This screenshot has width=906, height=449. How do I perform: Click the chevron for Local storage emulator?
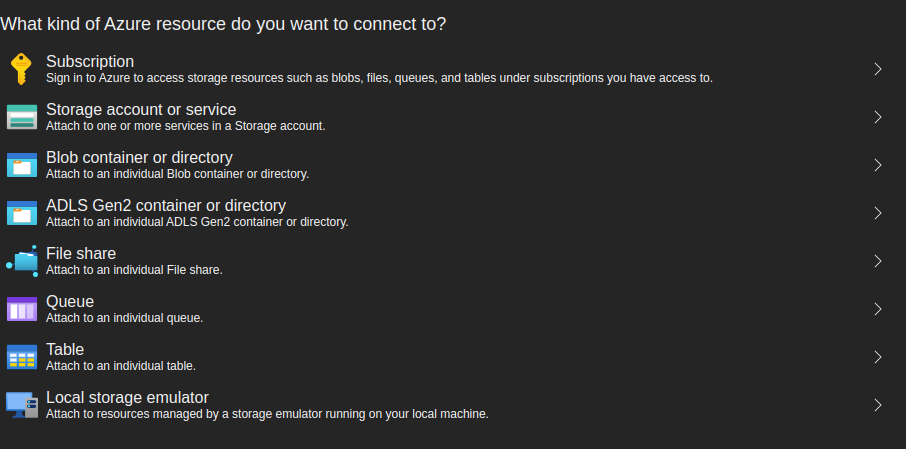pyautogui.click(x=877, y=405)
